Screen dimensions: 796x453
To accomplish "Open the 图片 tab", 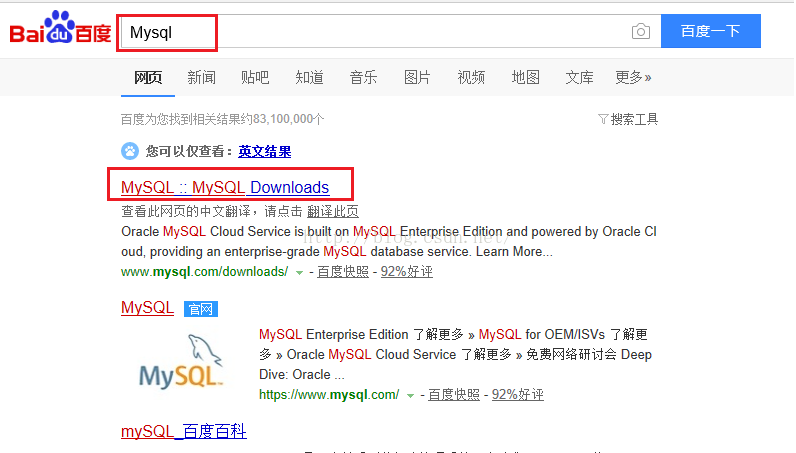I will pos(417,78).
